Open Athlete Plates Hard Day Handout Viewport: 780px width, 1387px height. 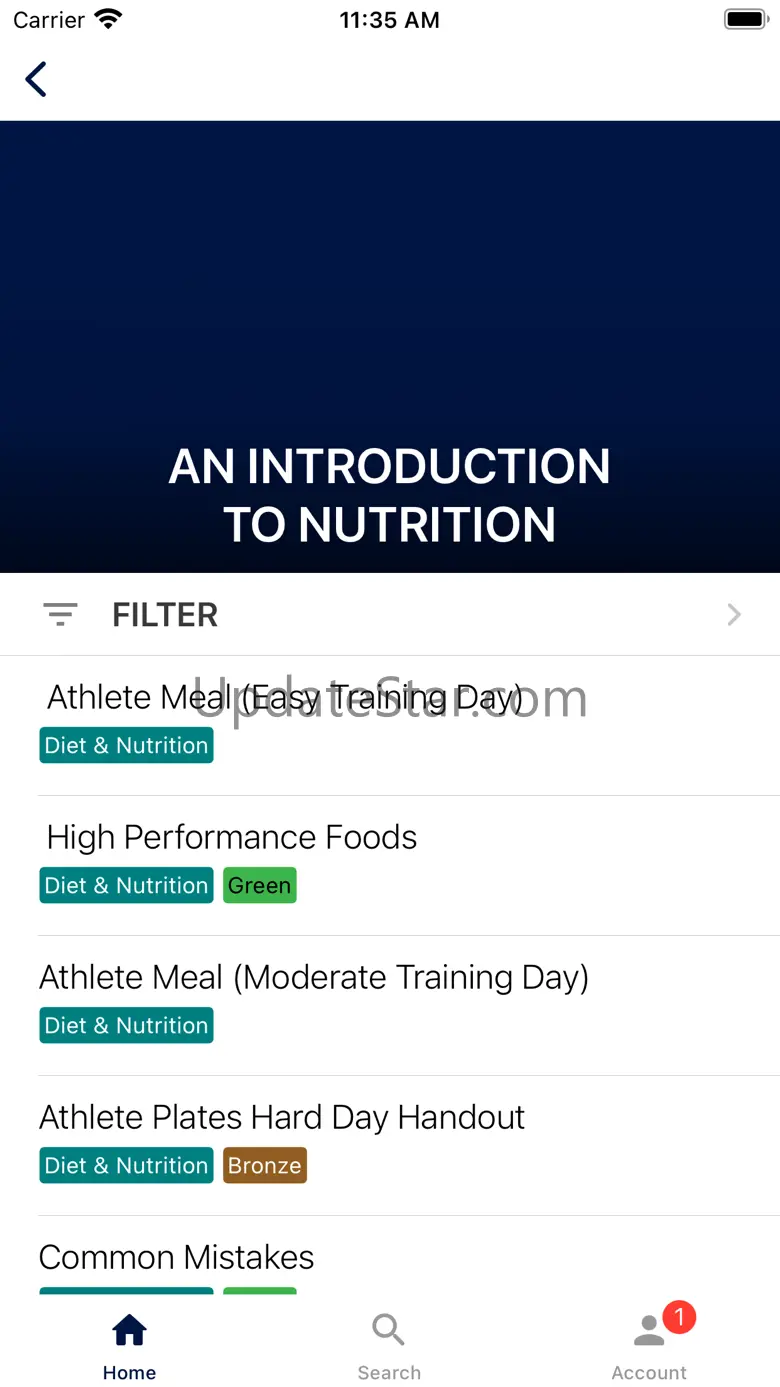[282, 1117]
